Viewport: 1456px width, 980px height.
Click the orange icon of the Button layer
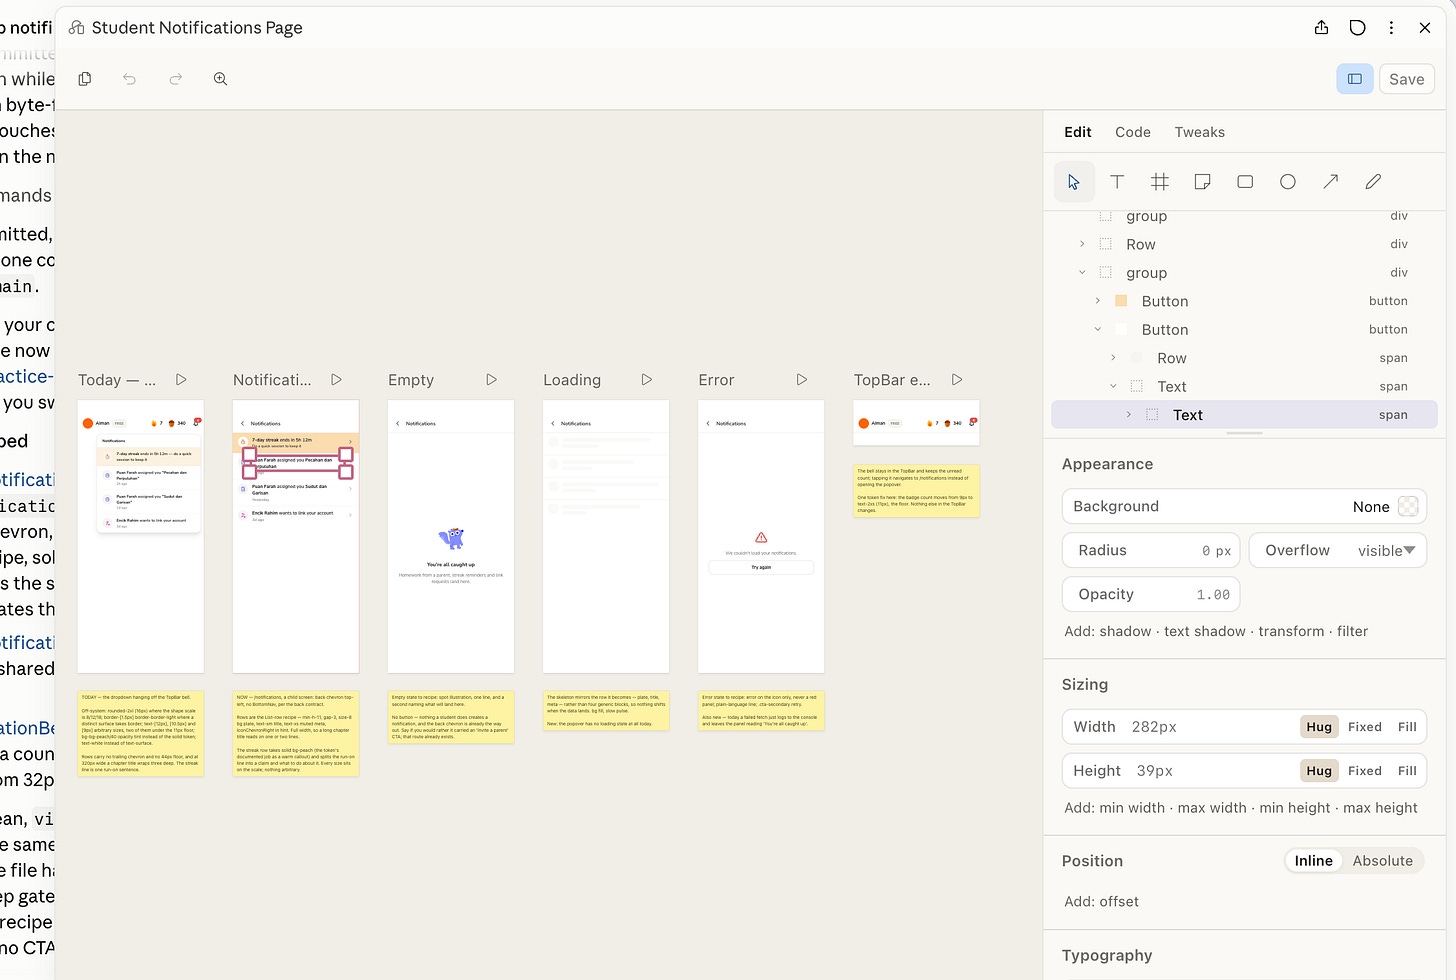pos(1121,301)
